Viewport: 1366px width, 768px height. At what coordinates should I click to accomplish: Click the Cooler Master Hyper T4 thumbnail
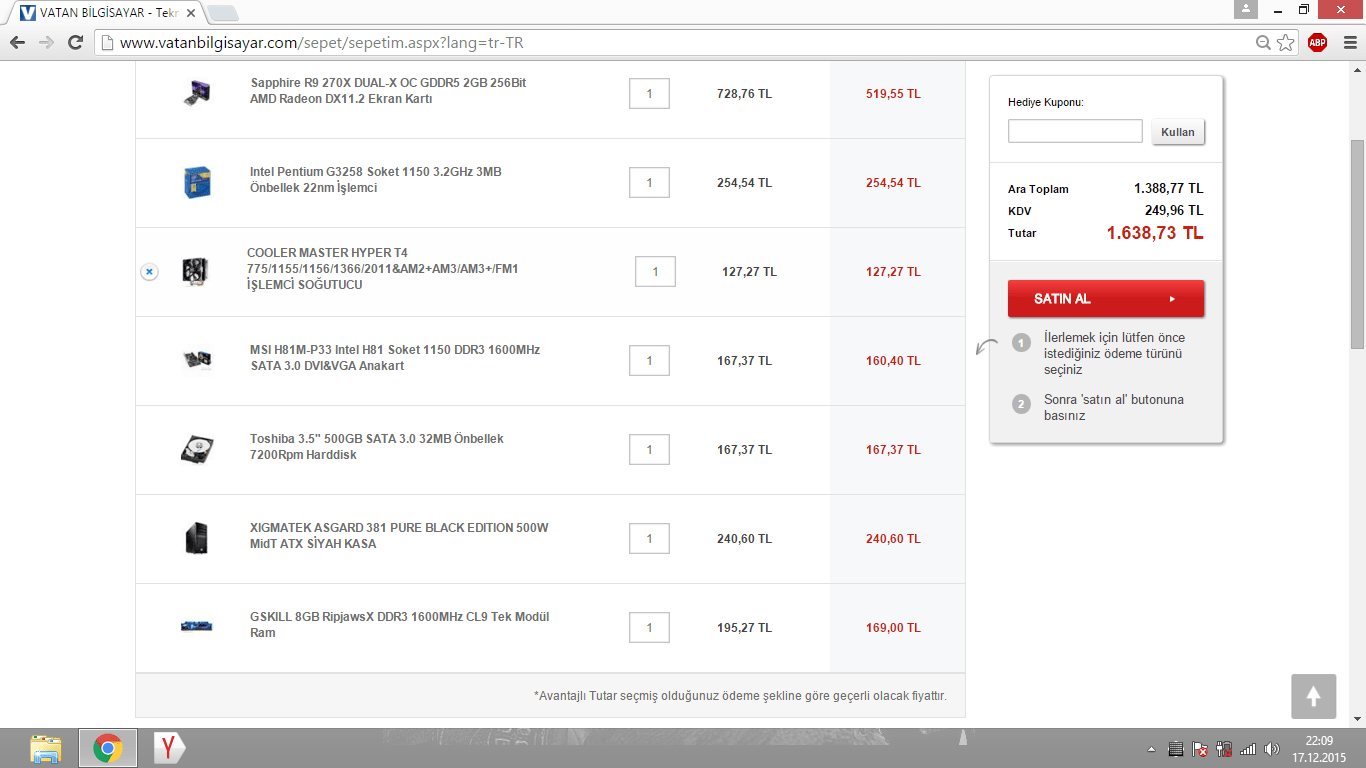click(x=195, y=271)
